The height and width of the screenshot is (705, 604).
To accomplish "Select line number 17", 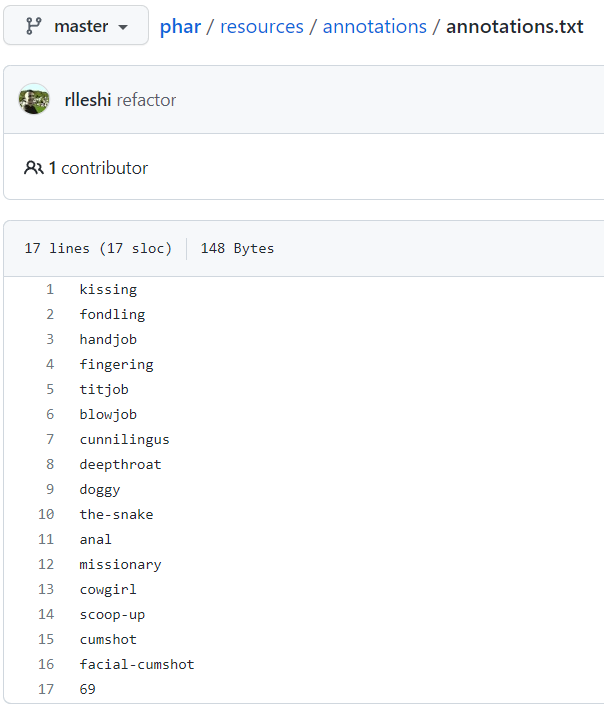I will point(46,689).
